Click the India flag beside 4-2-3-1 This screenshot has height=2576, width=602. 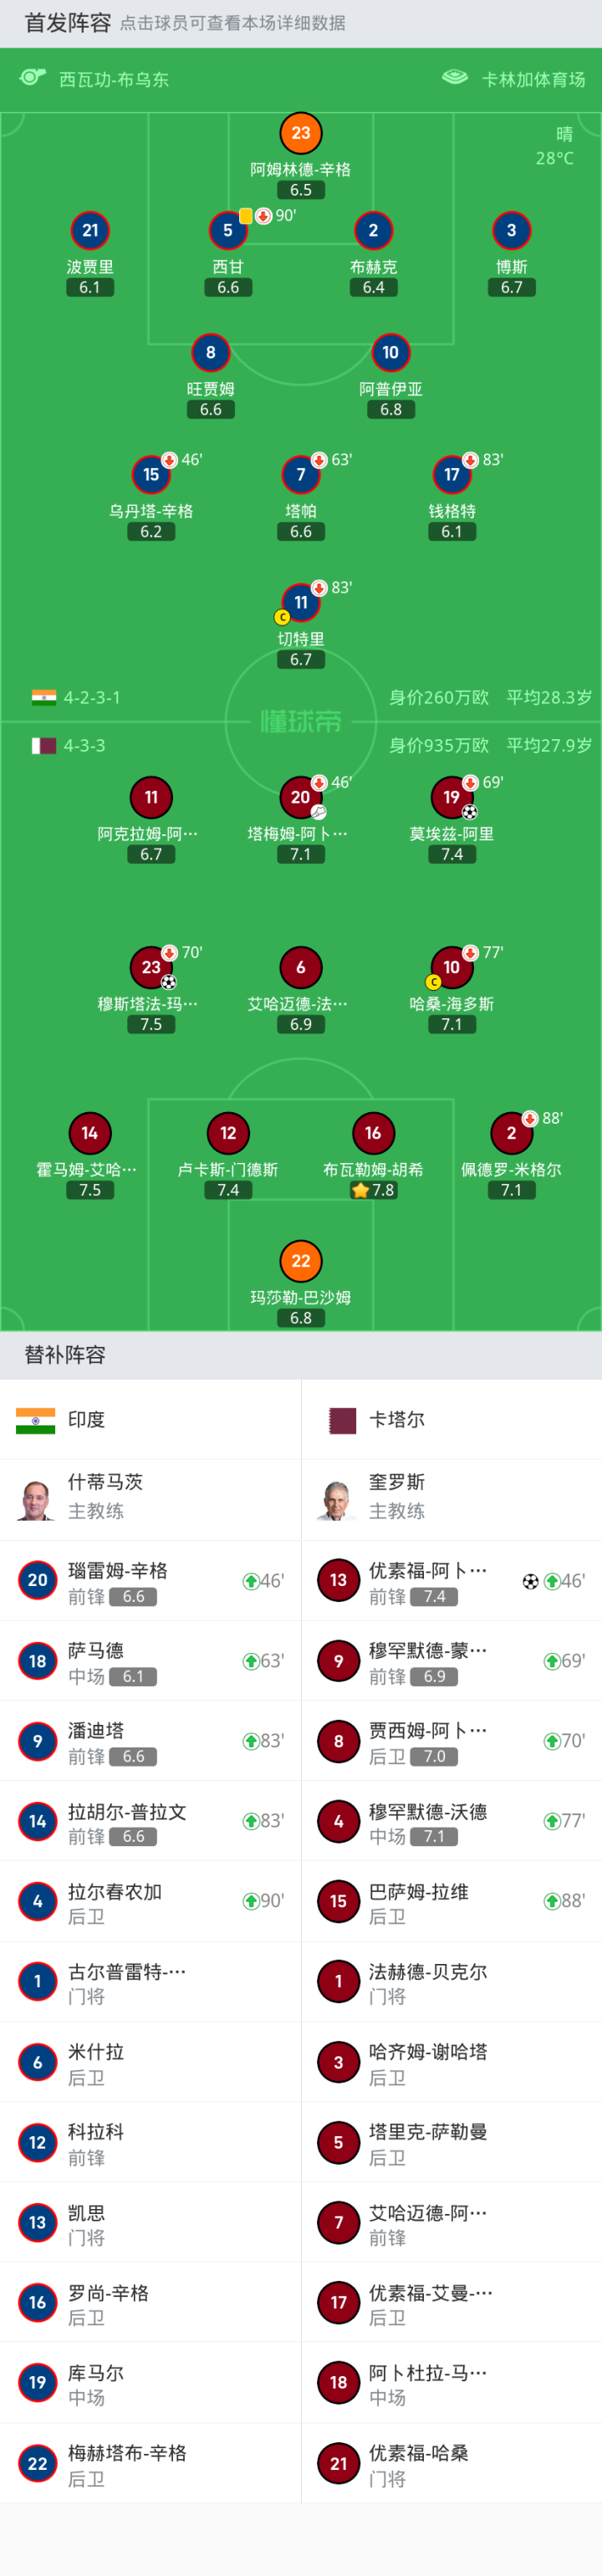click(44, 697)
